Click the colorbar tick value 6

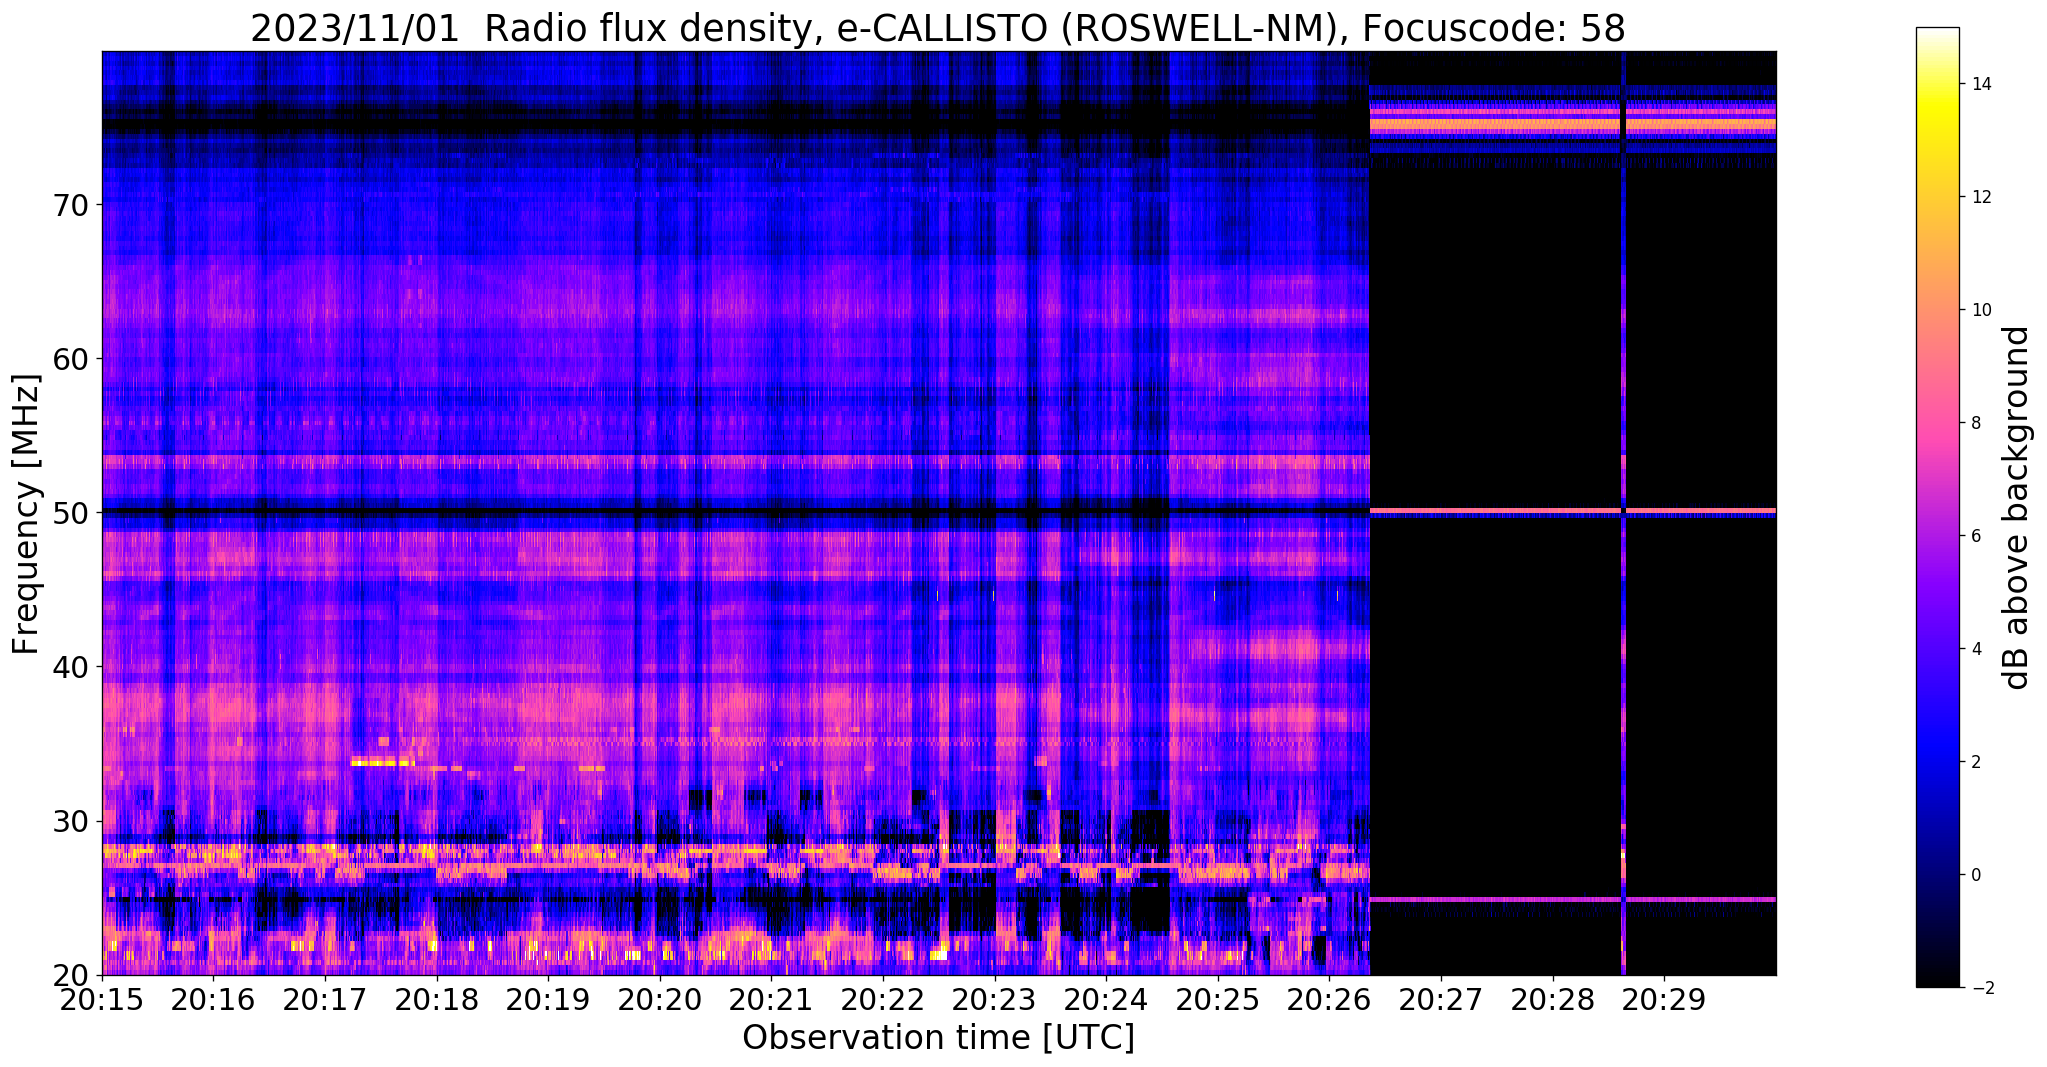click(x=1976, y=536)
